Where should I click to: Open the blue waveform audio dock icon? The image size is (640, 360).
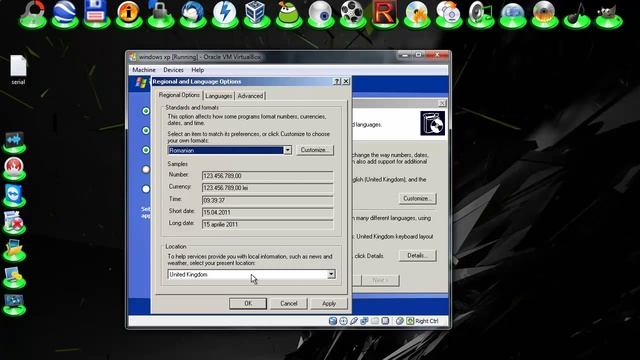(x=14, y=142)
